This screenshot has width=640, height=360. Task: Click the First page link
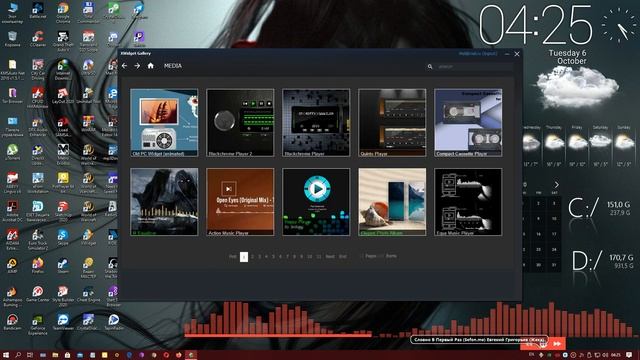point(233,257)
